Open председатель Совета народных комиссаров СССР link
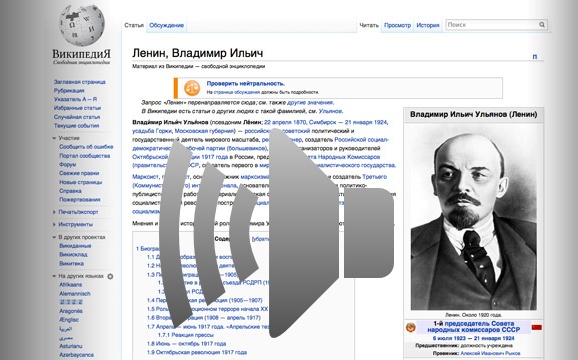This screenshot has width=578, height=360. click(x=474, y=326)
